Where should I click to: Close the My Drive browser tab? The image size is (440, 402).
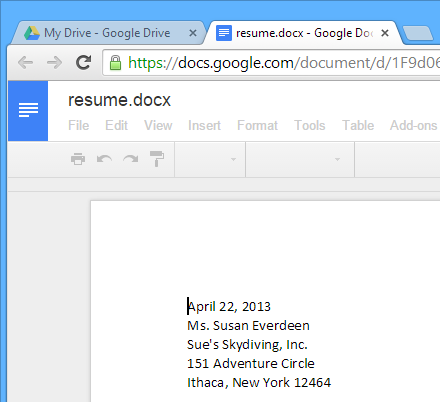click(193, 33)
